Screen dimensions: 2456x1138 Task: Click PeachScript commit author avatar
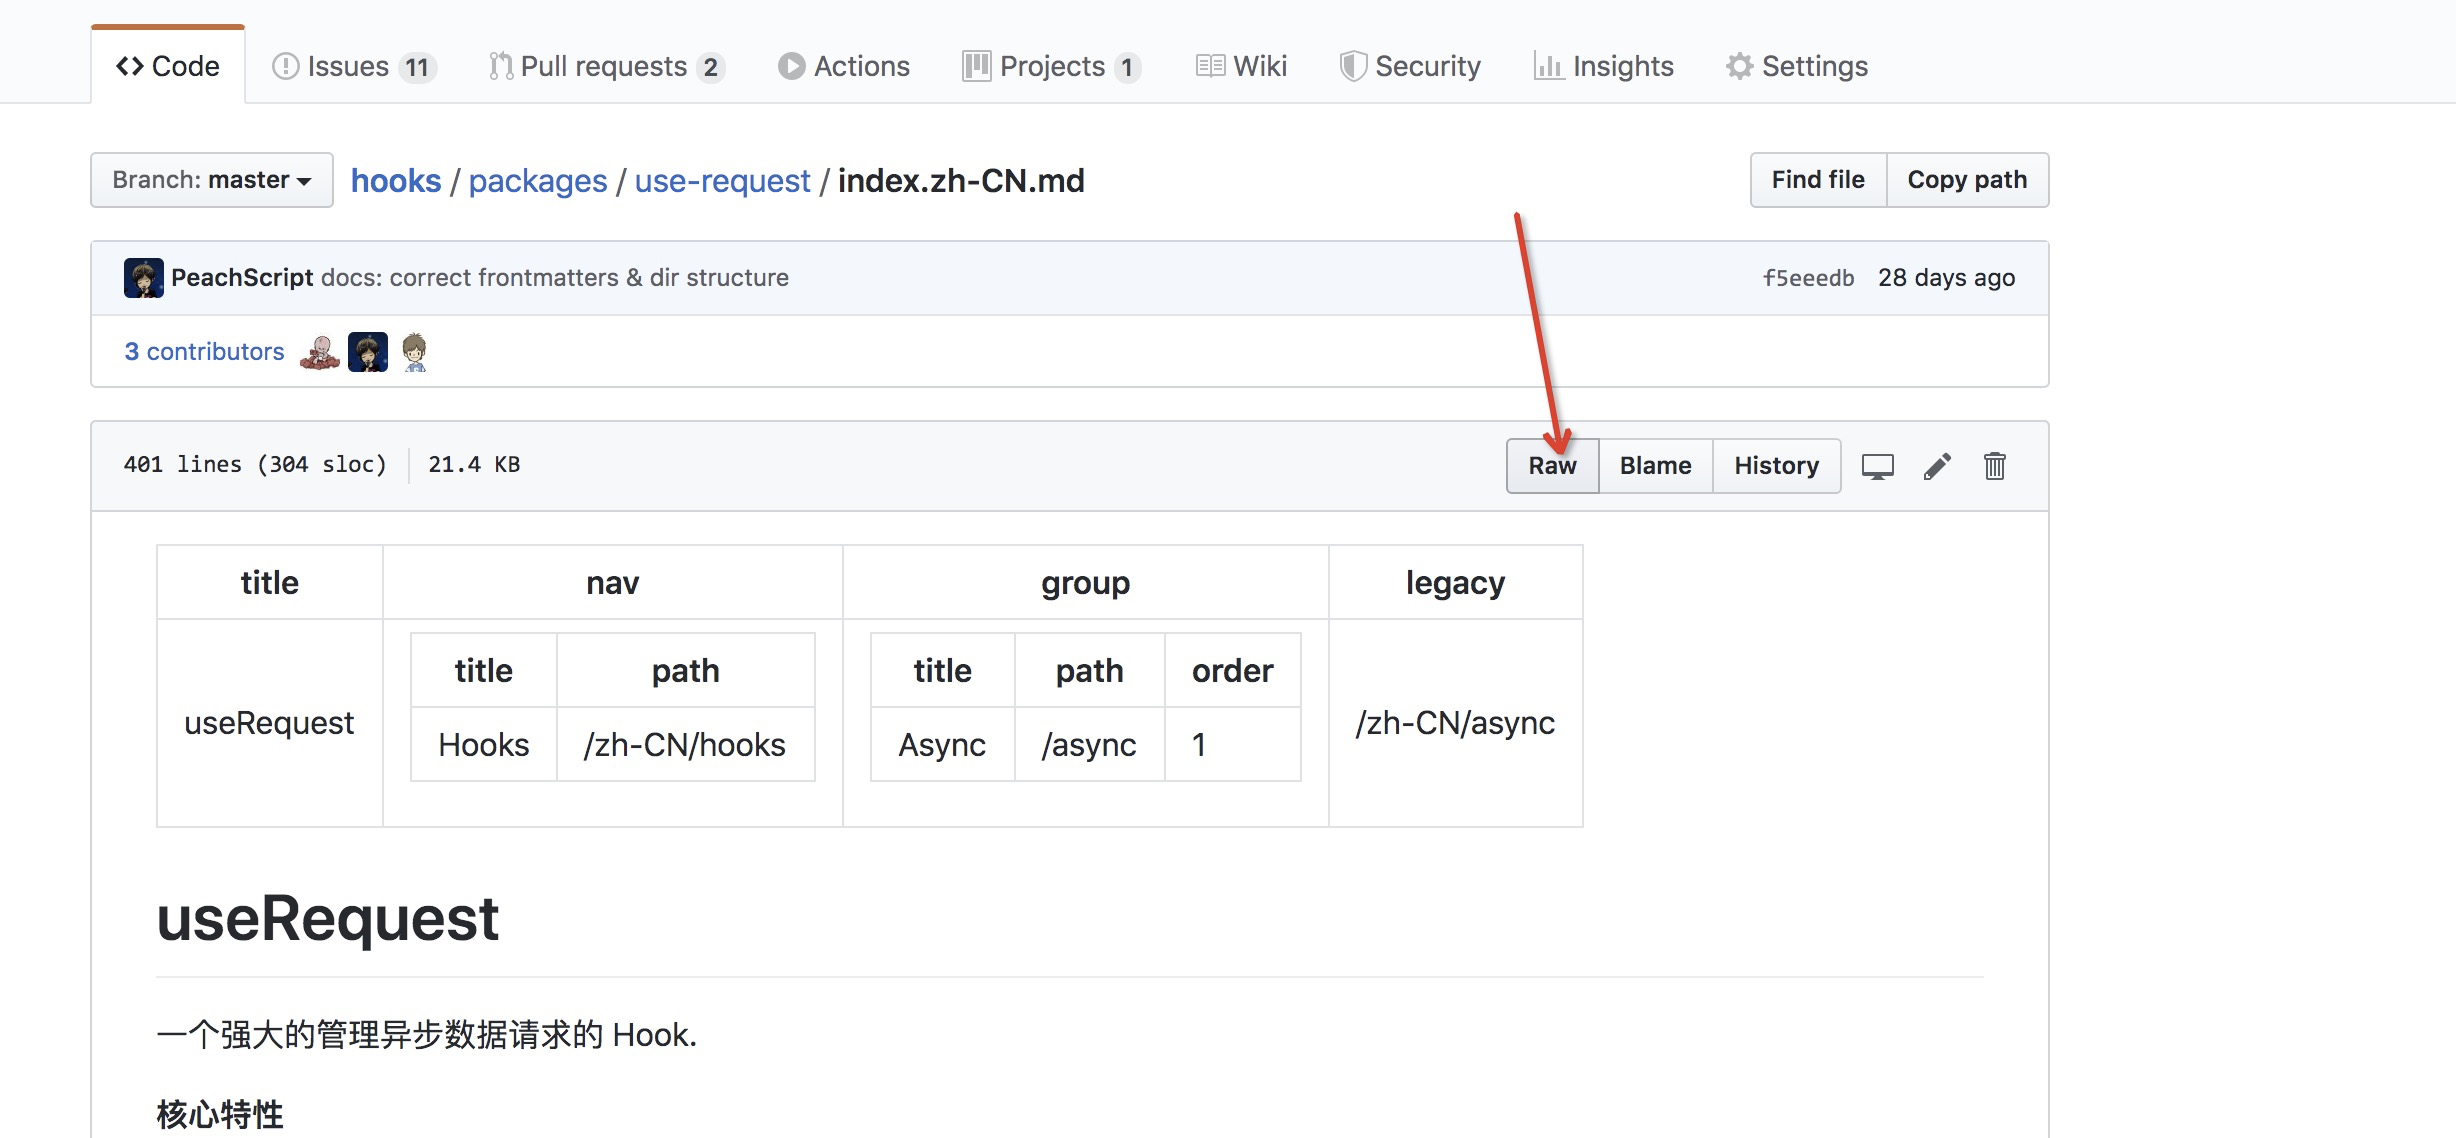(x=144, y=278)
